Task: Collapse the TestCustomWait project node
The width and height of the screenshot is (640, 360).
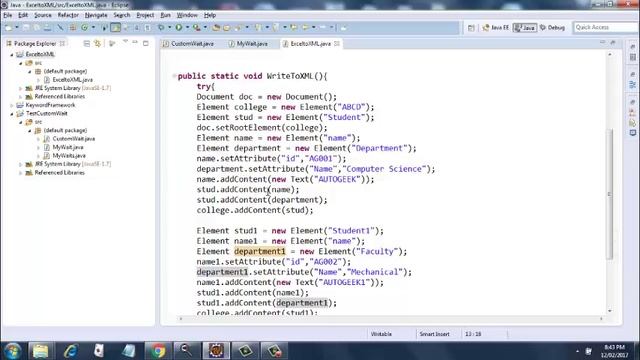Action: coord(12,113)
